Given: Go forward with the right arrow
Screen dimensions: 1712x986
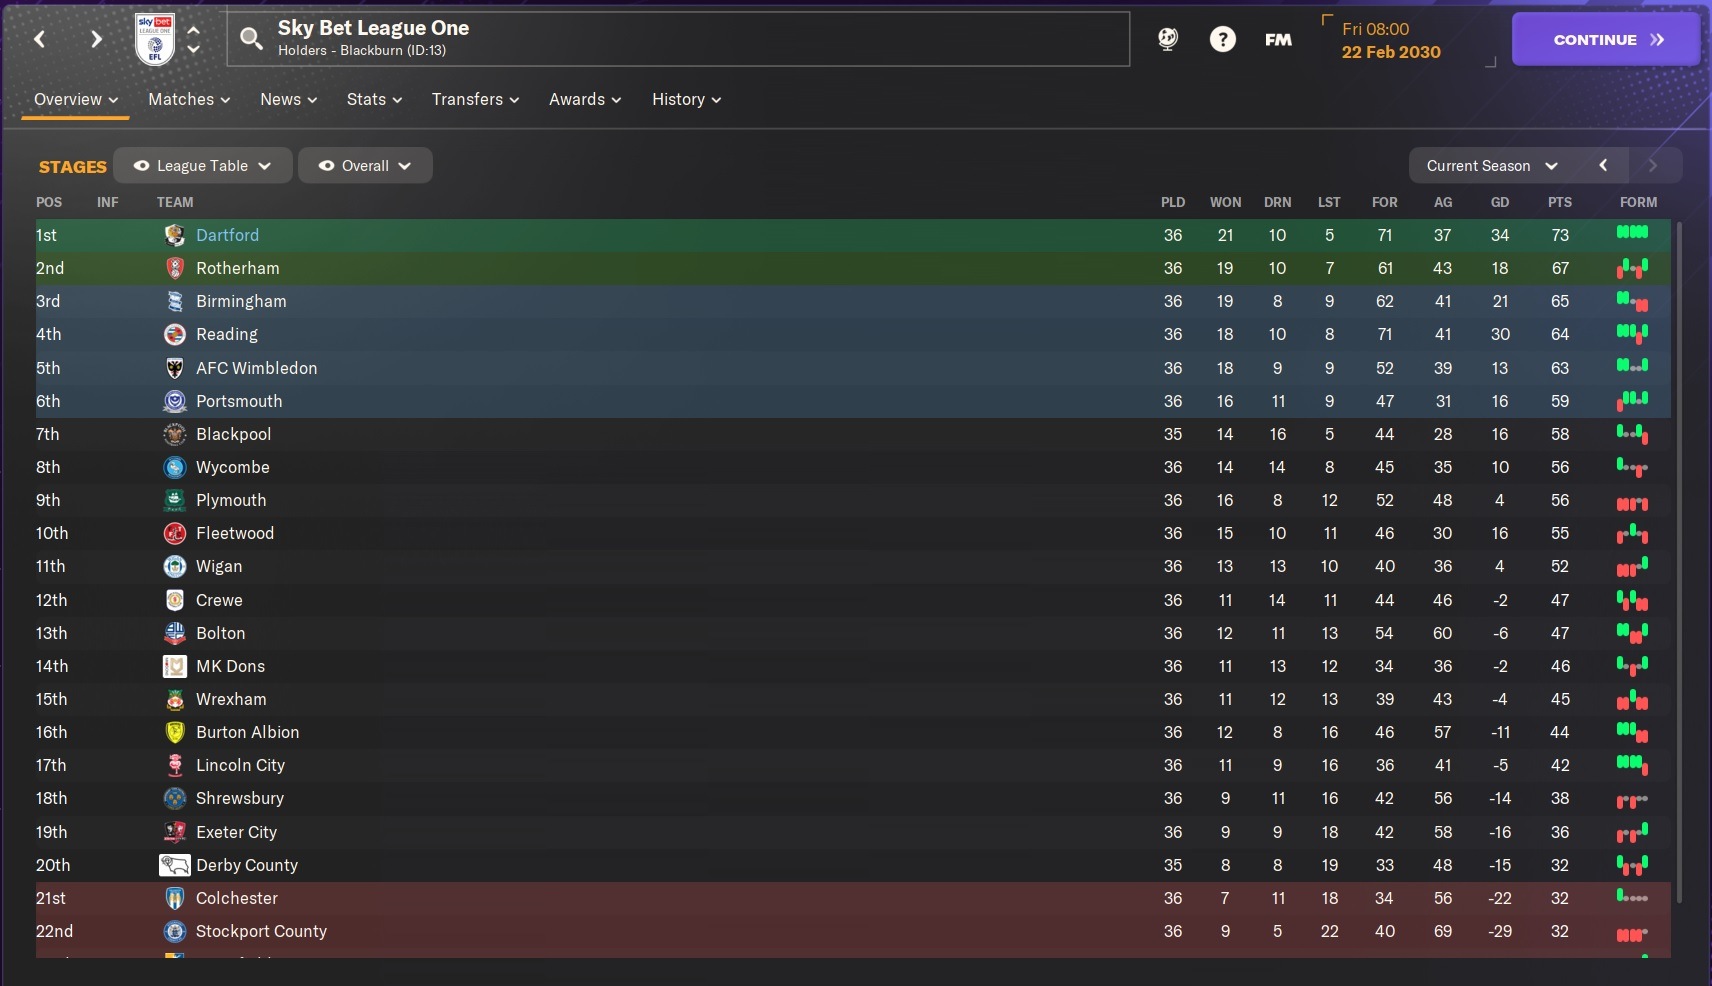Looking at the screenshot, I should click(x=96, y=39).
